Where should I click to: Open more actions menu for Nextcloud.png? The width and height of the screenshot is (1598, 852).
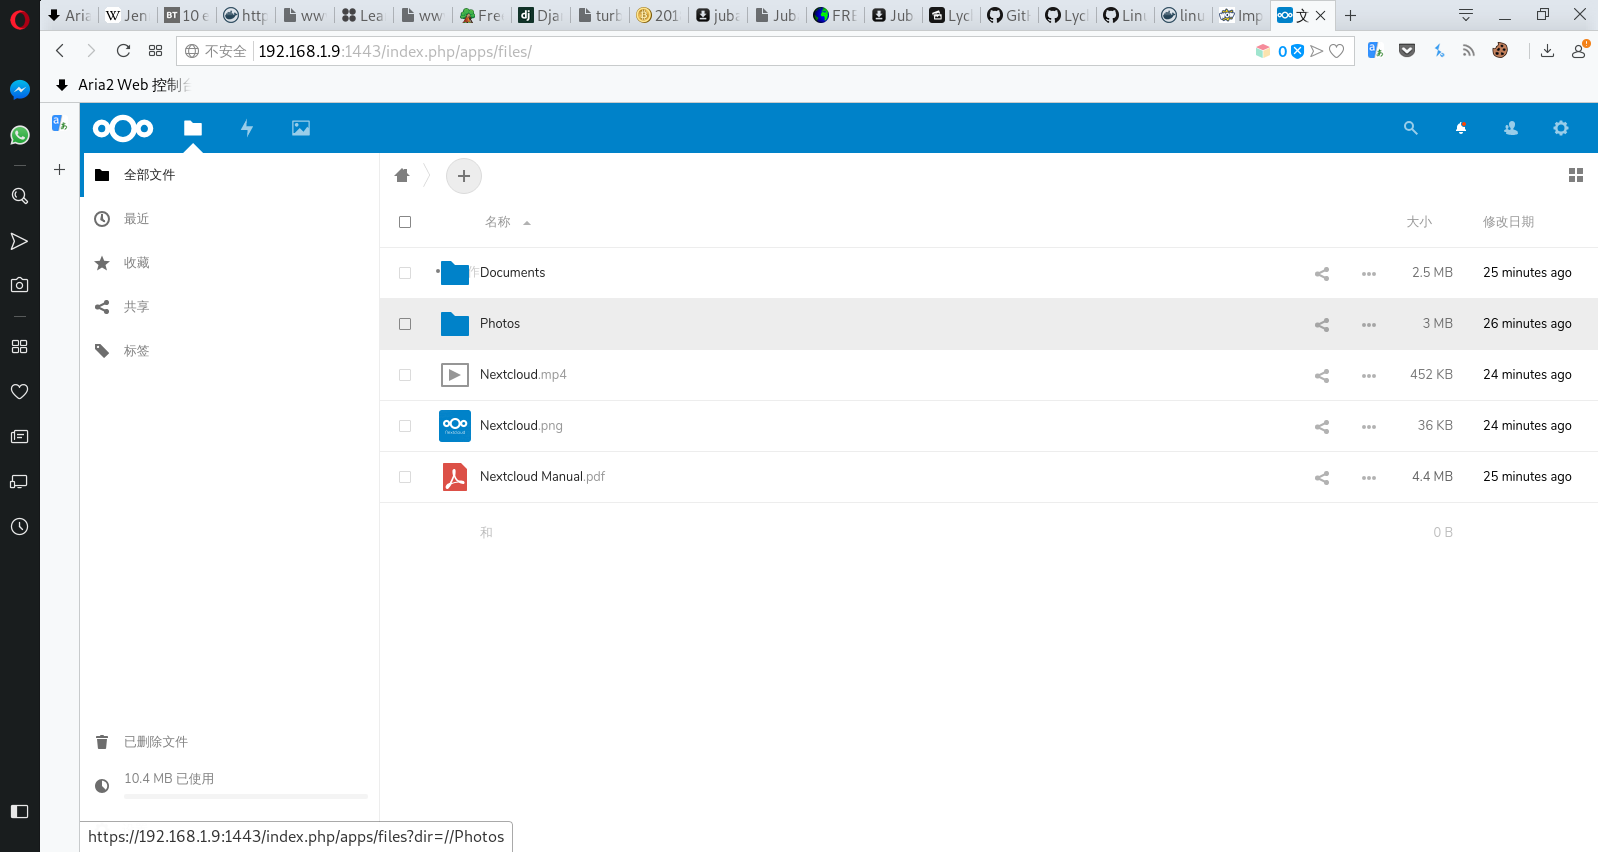pyautogui.click(x=1369, y=426)
